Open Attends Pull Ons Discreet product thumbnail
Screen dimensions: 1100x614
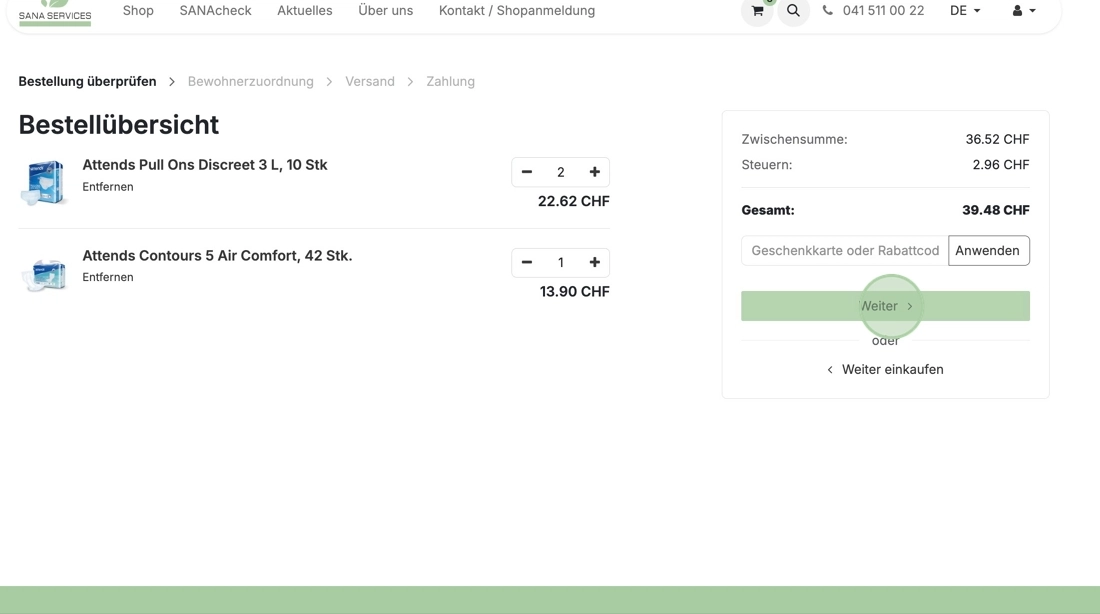click(x=43, y=182)
